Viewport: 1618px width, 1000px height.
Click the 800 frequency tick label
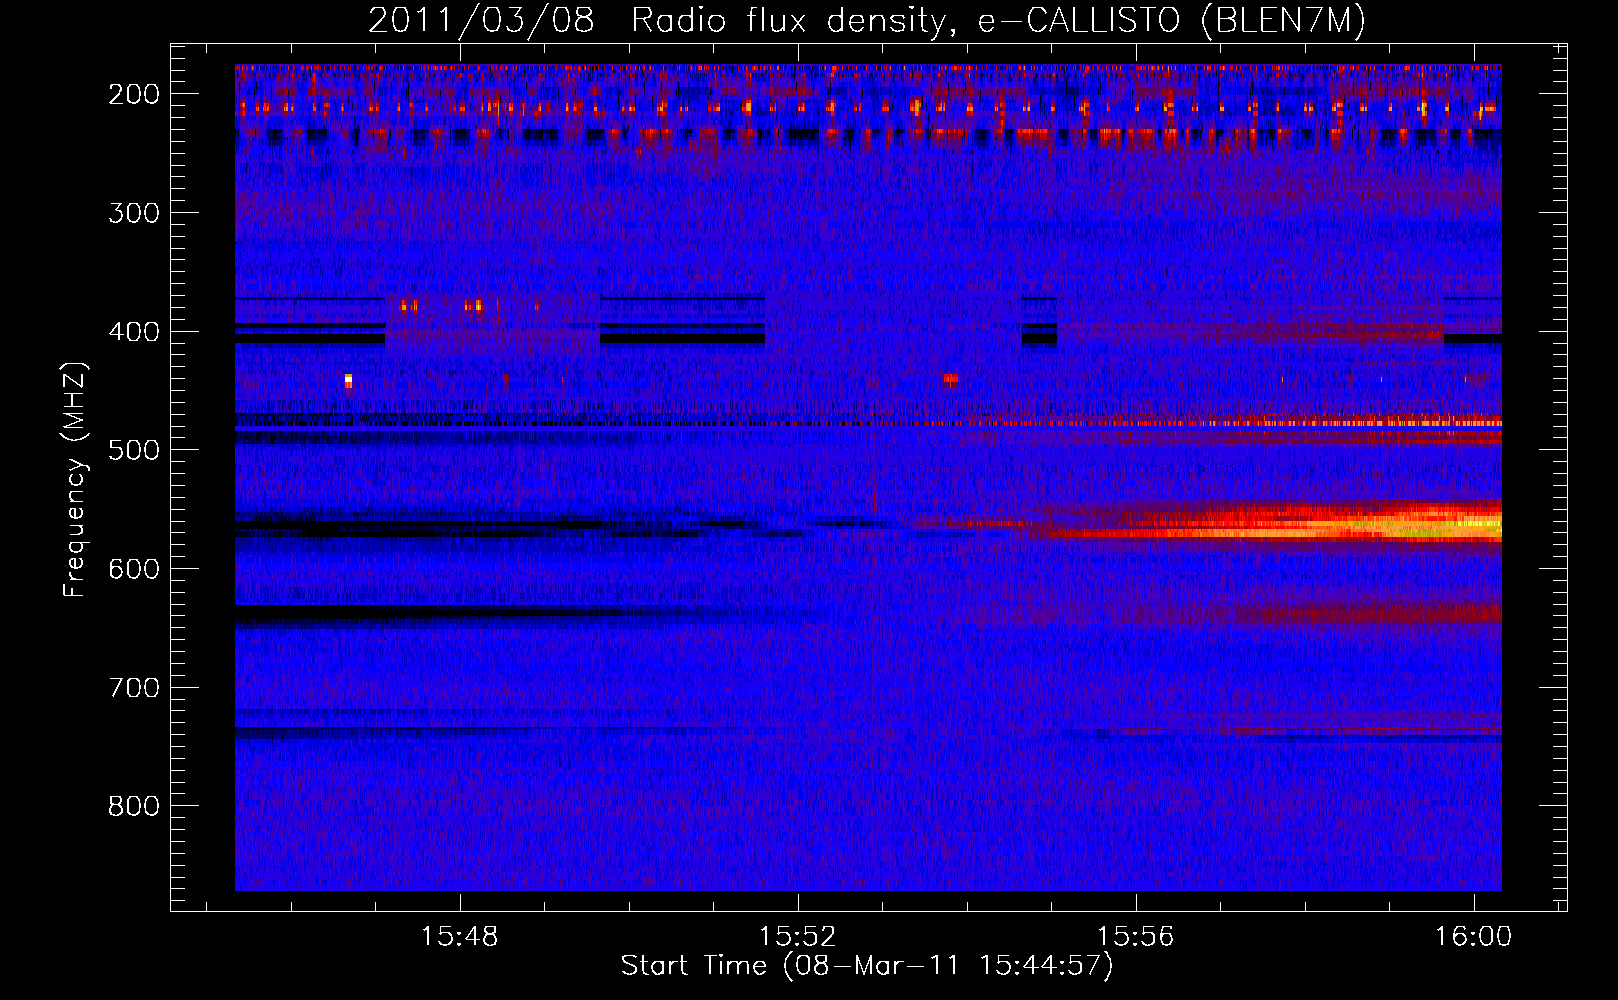click(x=133, y=806)
